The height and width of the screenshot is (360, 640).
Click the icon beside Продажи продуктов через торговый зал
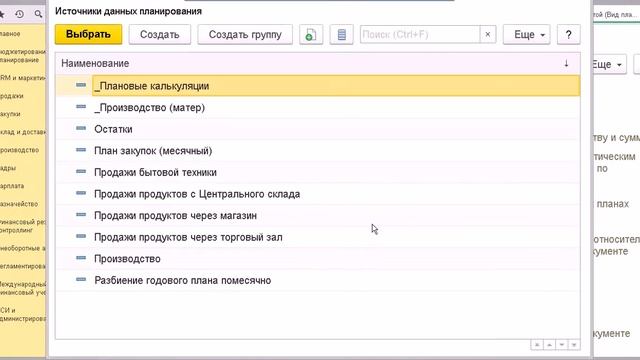(x=81, y=236)
